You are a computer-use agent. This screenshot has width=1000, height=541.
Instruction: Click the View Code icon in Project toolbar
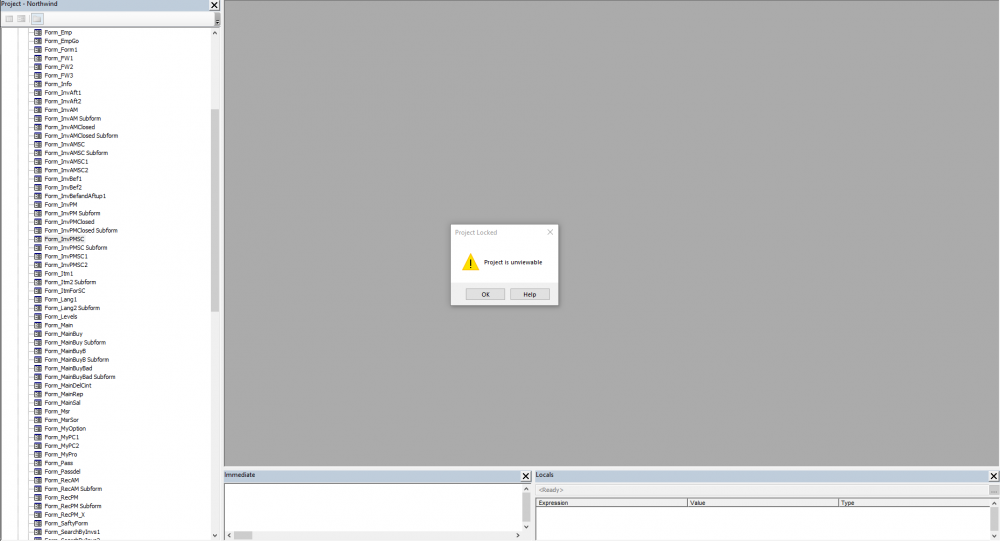pos(9,19)
